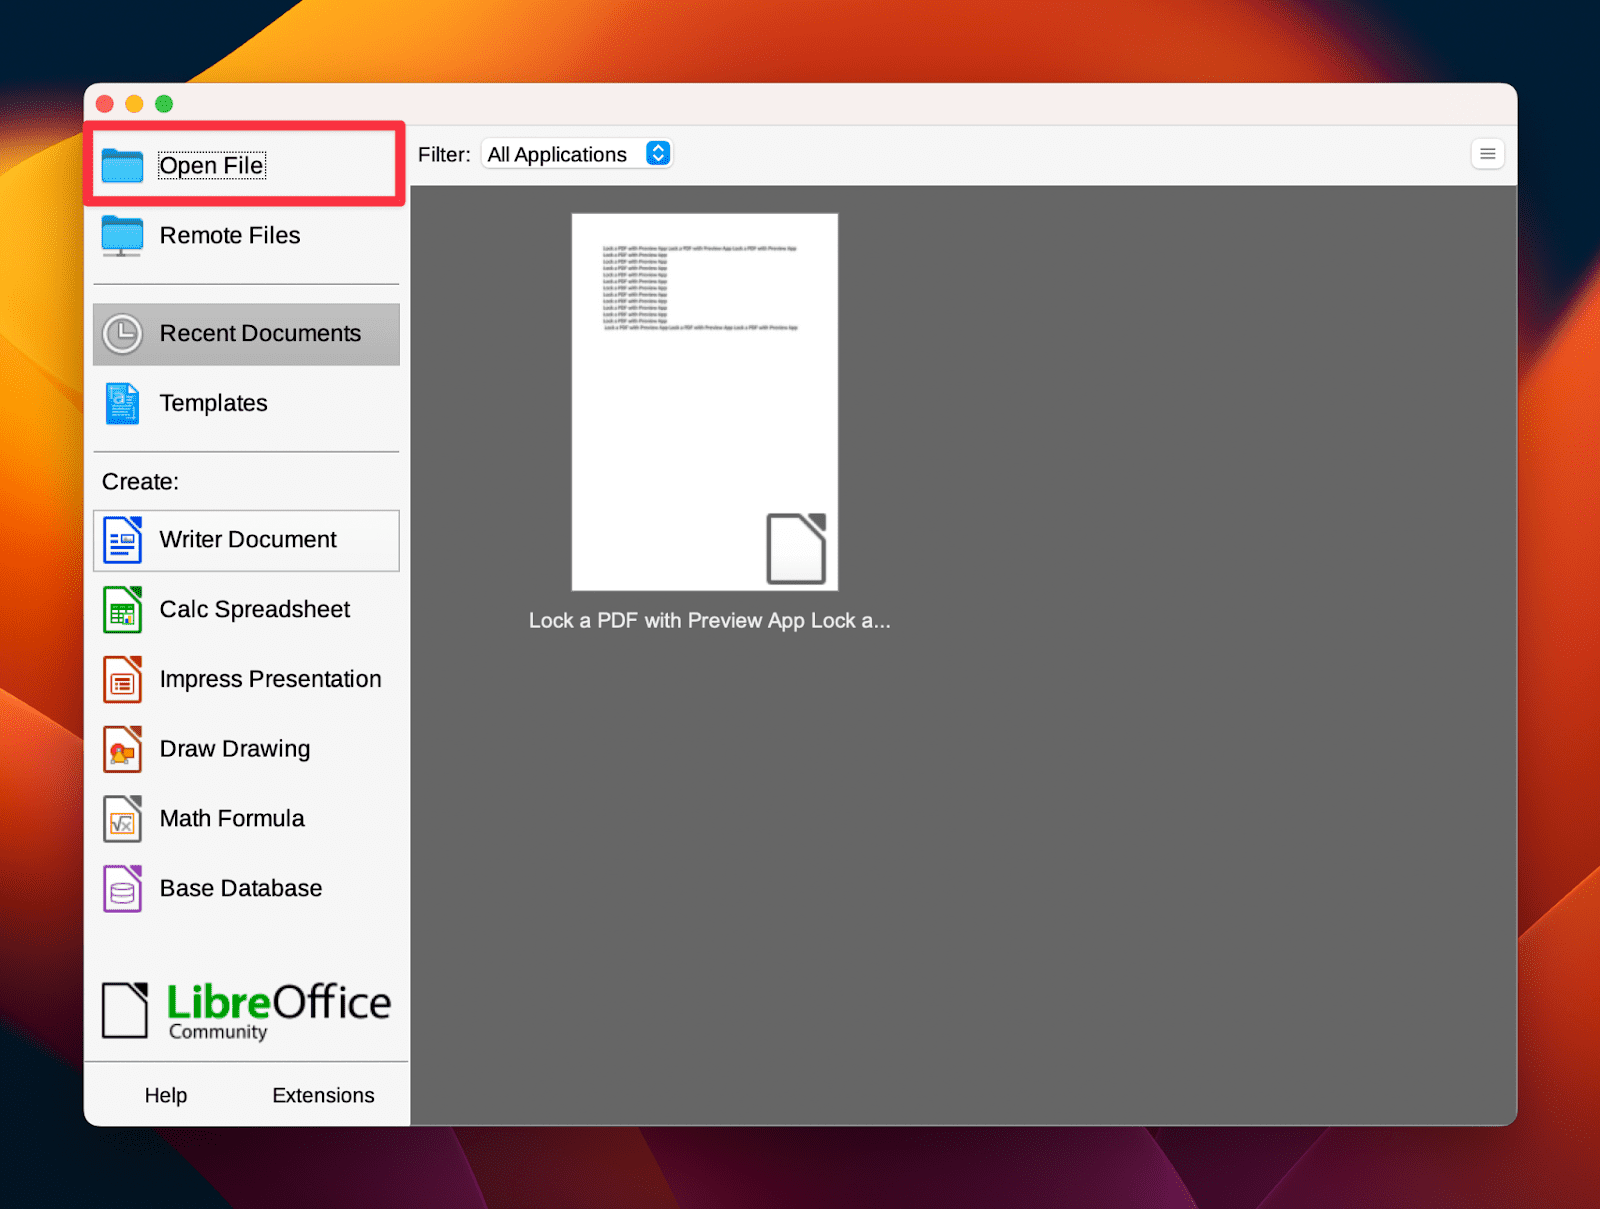This screenshot has height=1209, width=1600.
Task: Click the Calc Spreadsheet icon
Action: tap(122, 610)
